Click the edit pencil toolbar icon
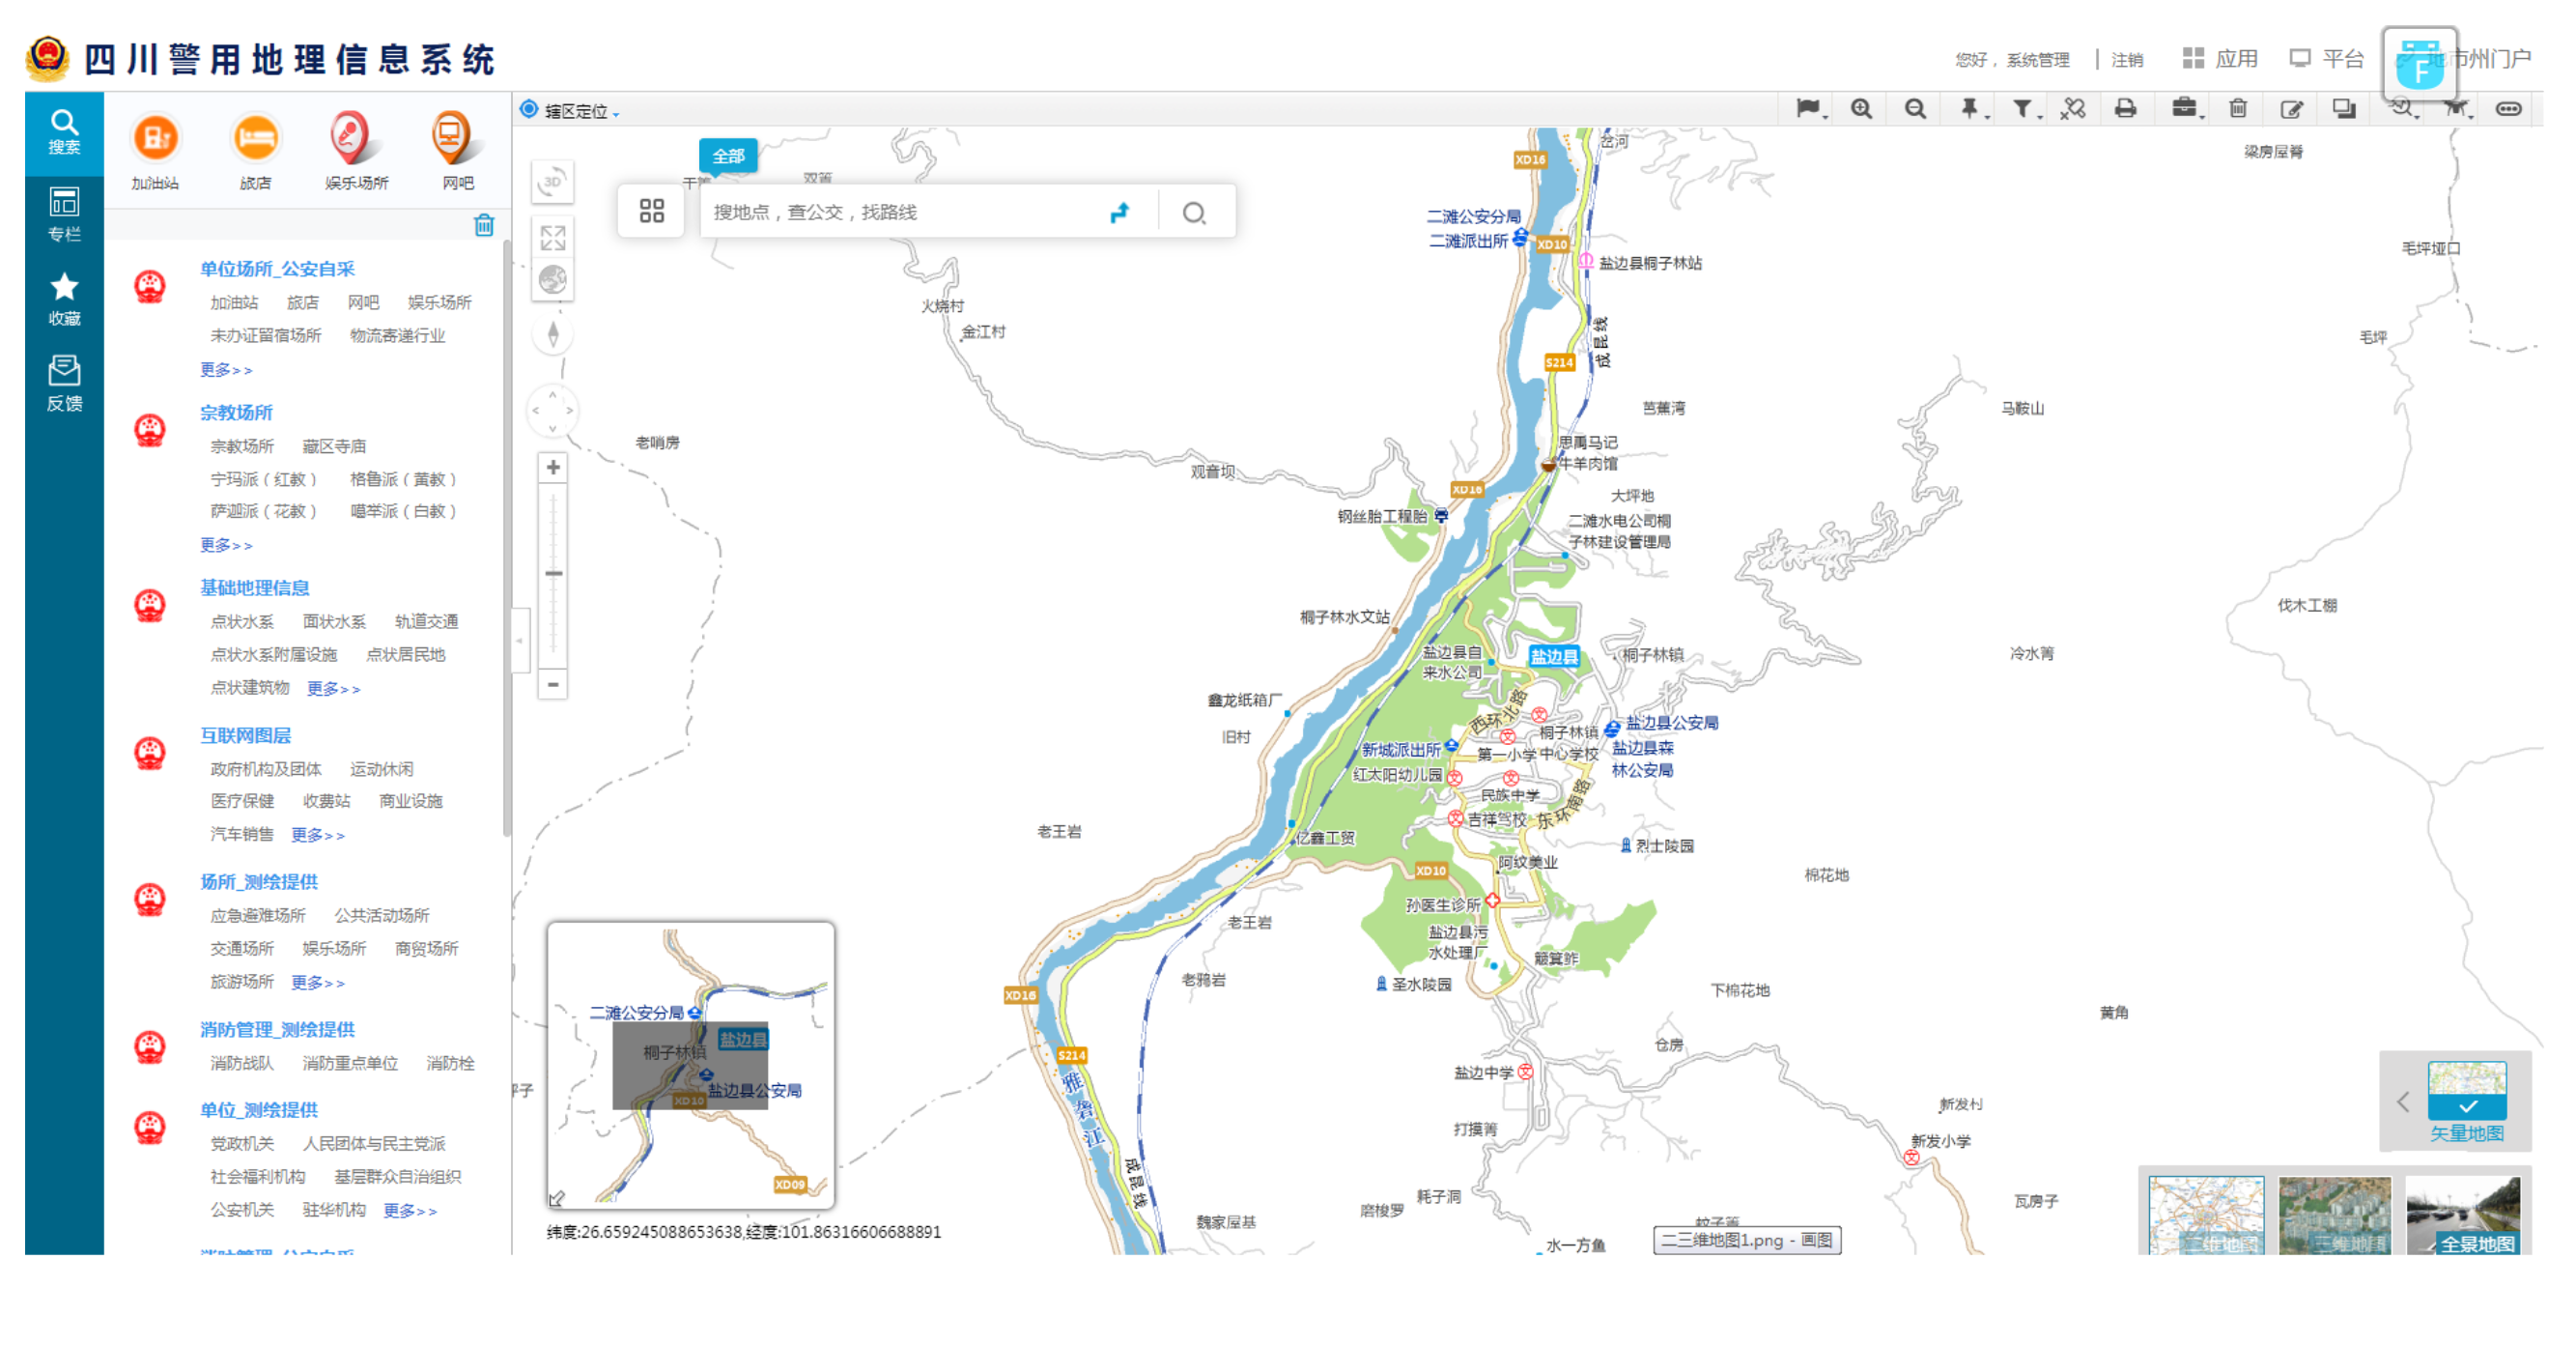The width and height of the screenshot is (2576, 1345). coord(2291,109)
